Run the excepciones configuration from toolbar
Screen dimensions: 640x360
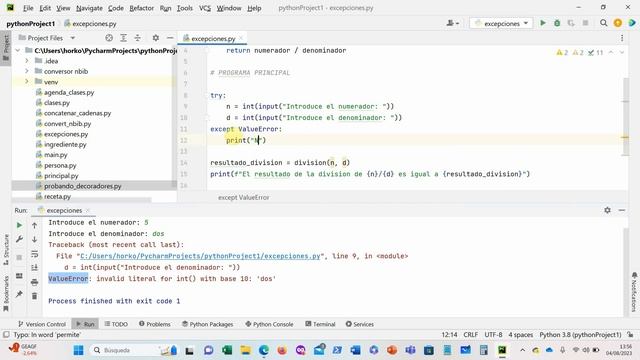(543, 23)
